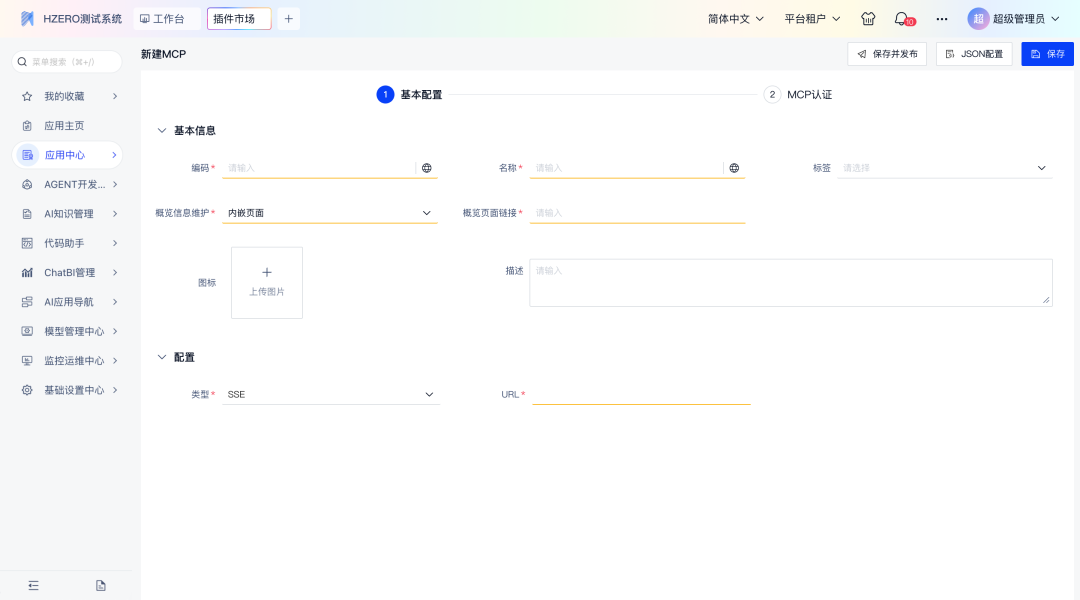This screenshot has width=1080, height=600.
Task: Go to step 2 MCP认证
Action: click(798, 95)
